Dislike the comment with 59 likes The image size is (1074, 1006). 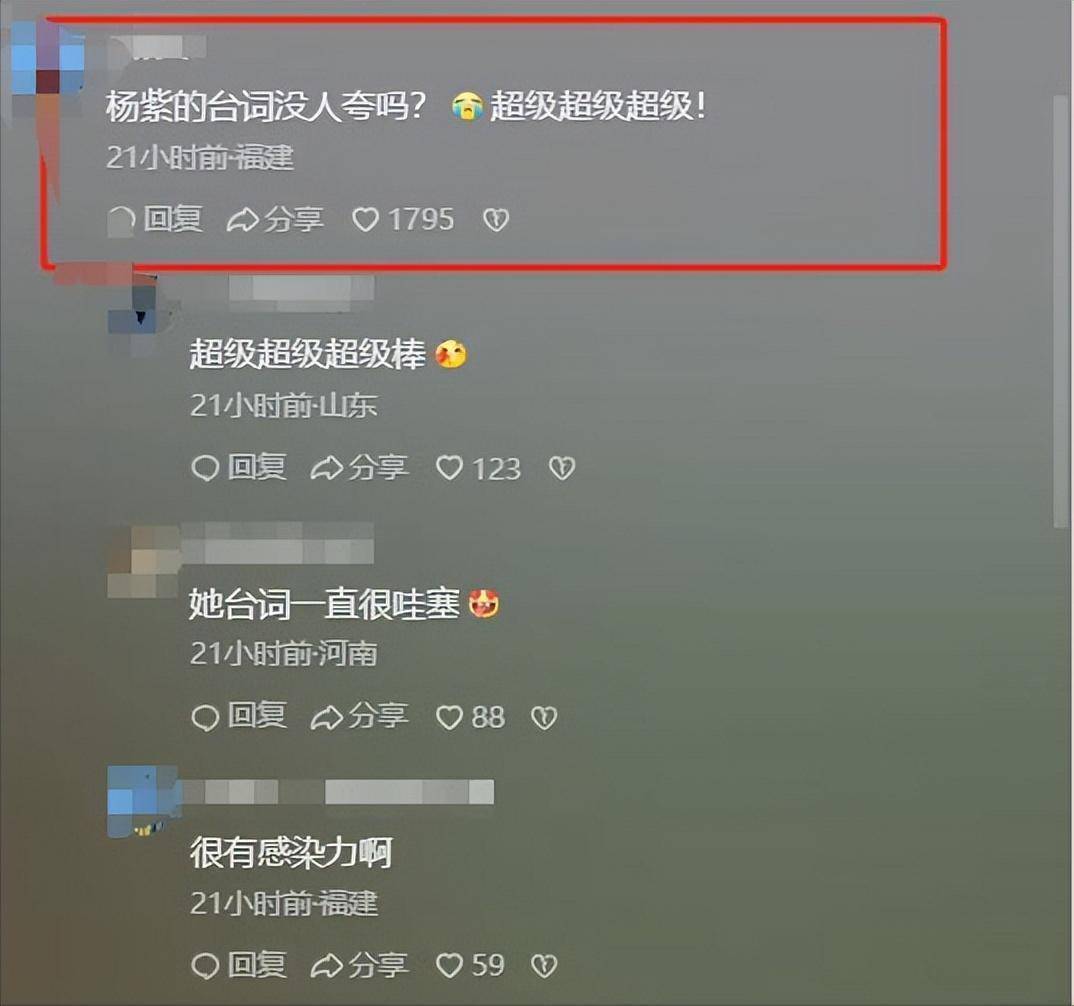pos(545,966)
